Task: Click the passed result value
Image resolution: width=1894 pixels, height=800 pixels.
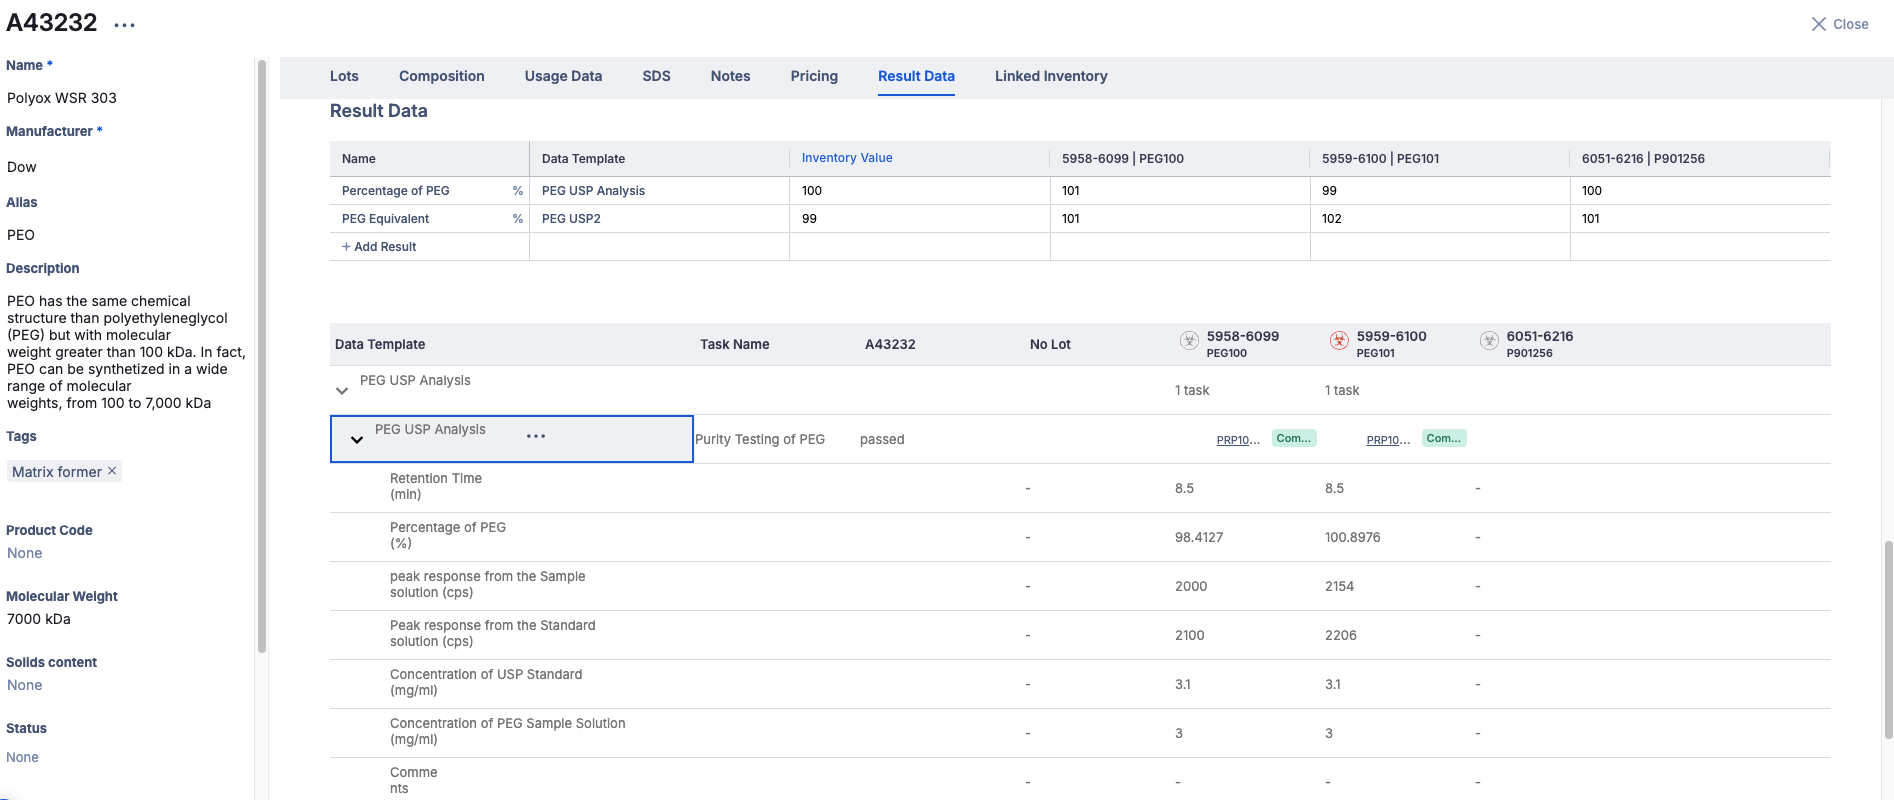Action: (x=882, y=439)
